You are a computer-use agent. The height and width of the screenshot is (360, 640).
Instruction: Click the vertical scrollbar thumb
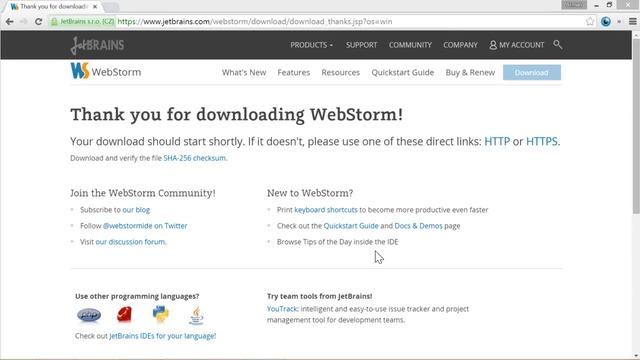[x=636, y=126]
